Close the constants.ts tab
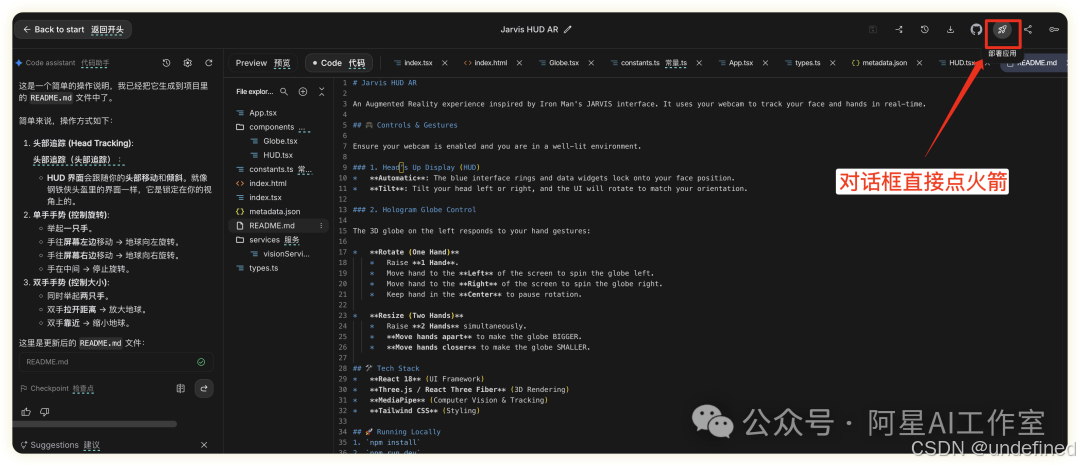The image size is (1080, 466). pos(699,63)
